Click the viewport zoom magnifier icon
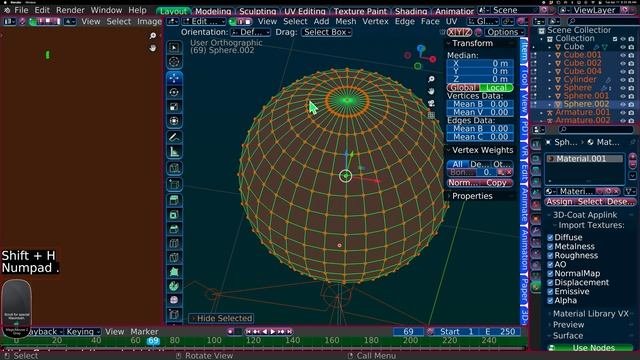Viewport: 640px width, 360px height. tap(431, 79)
